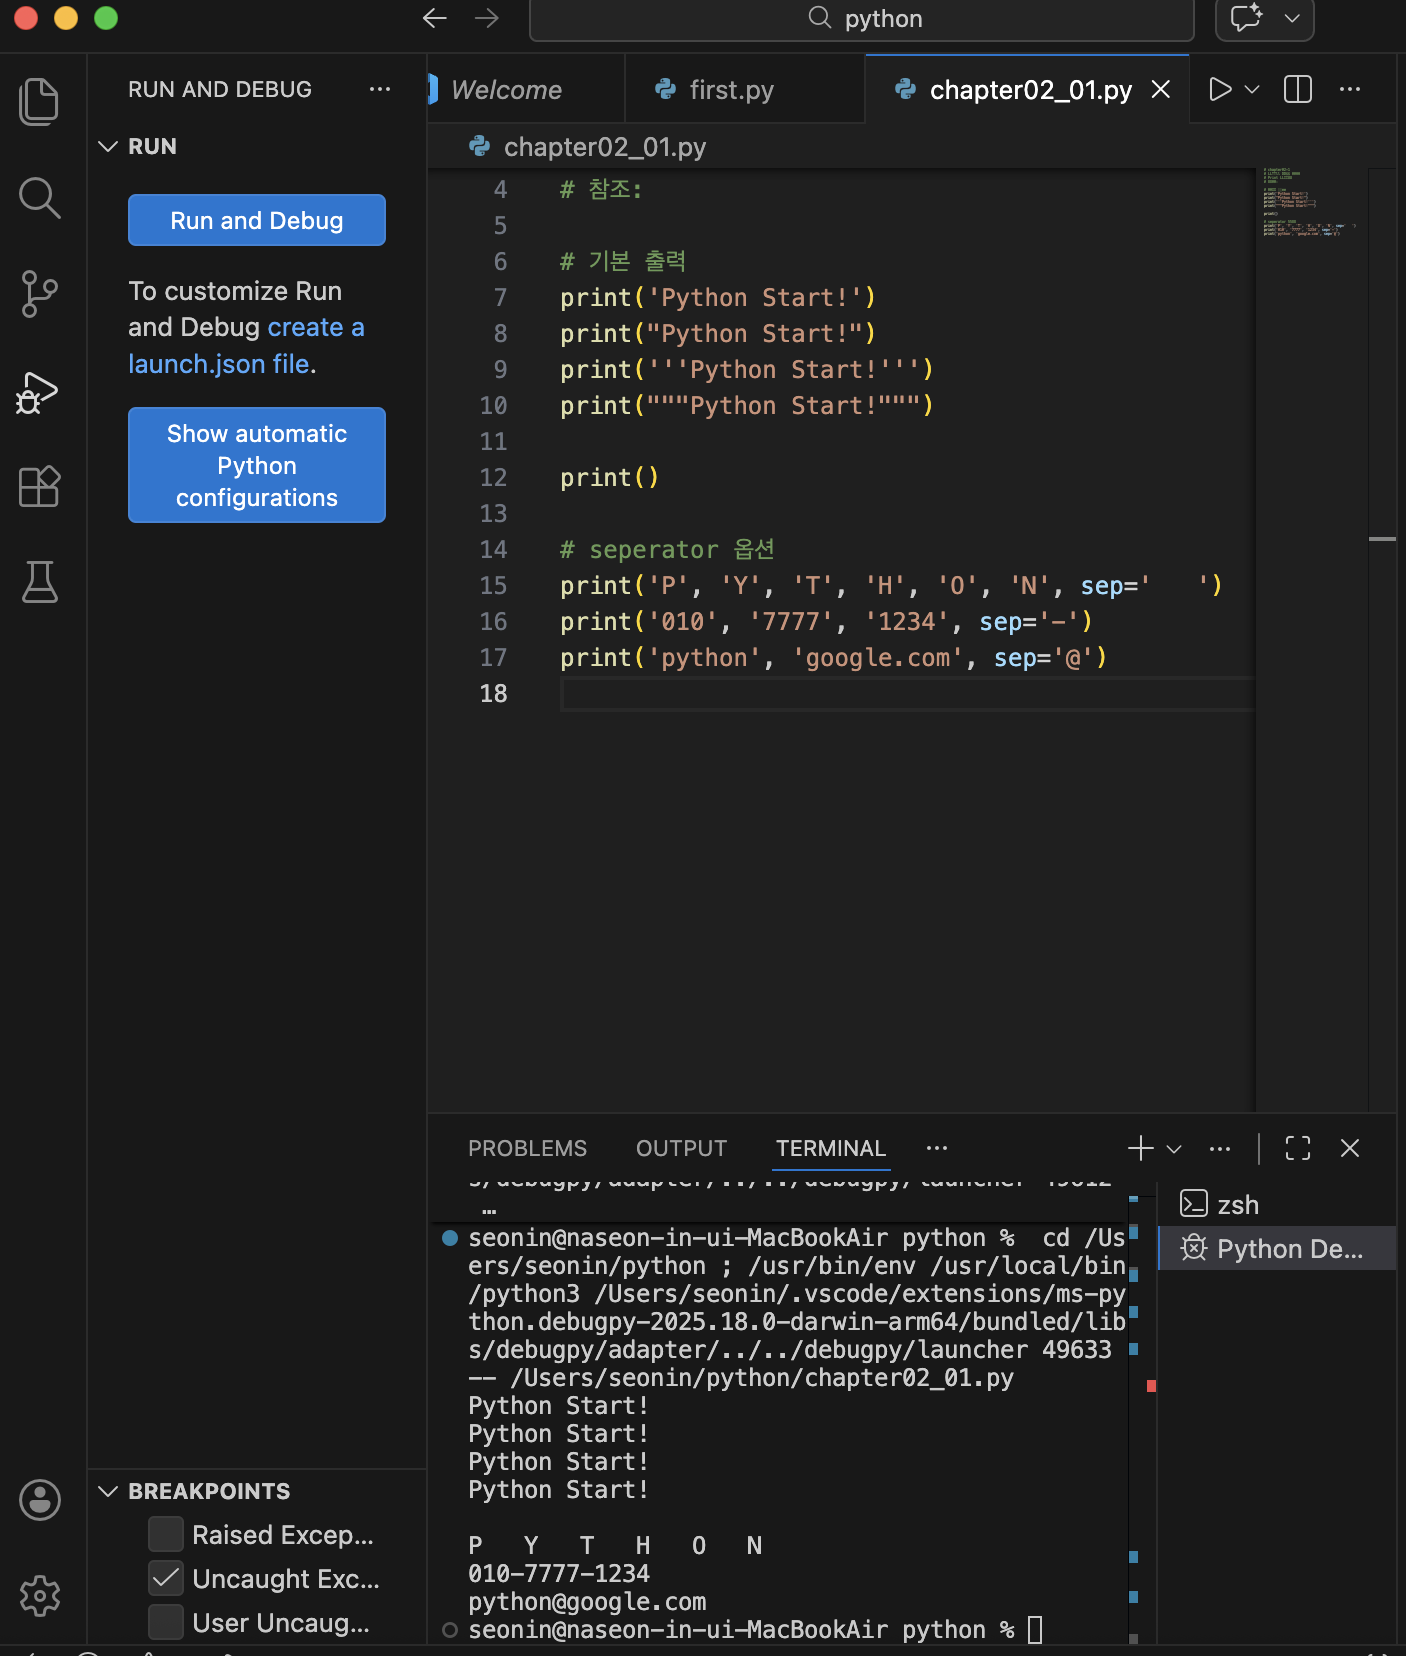1406x1656 pixels.
Task: Open the Extensions view icon
Action: click(39, 487)
